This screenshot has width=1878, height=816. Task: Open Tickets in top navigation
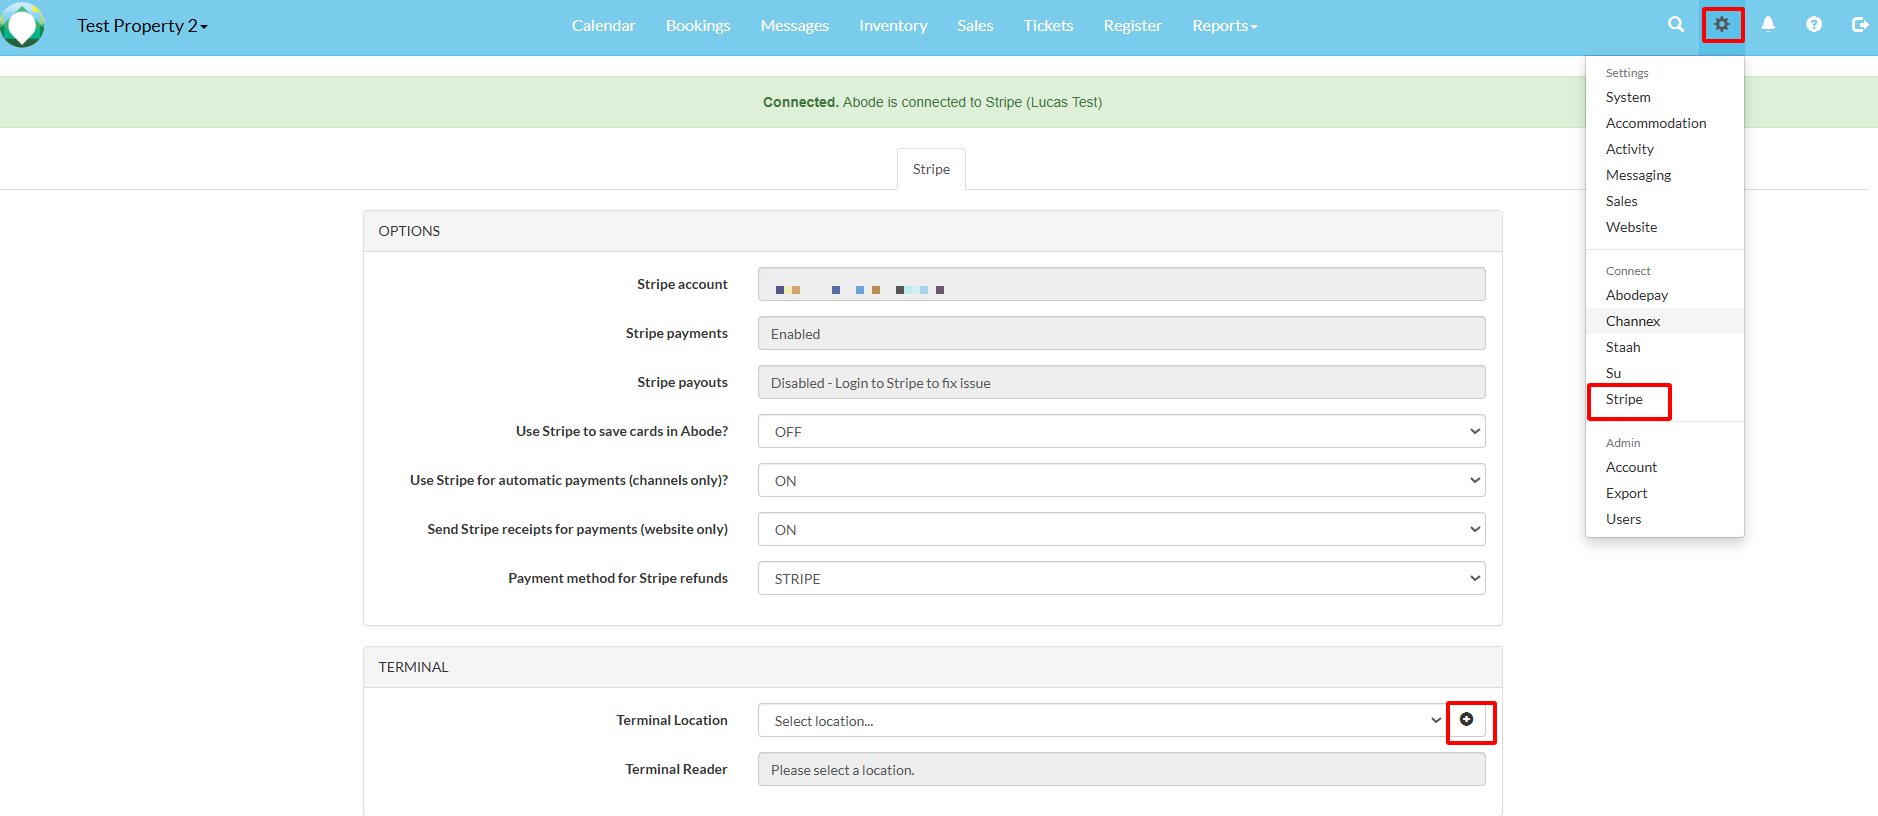(1048, 26)
